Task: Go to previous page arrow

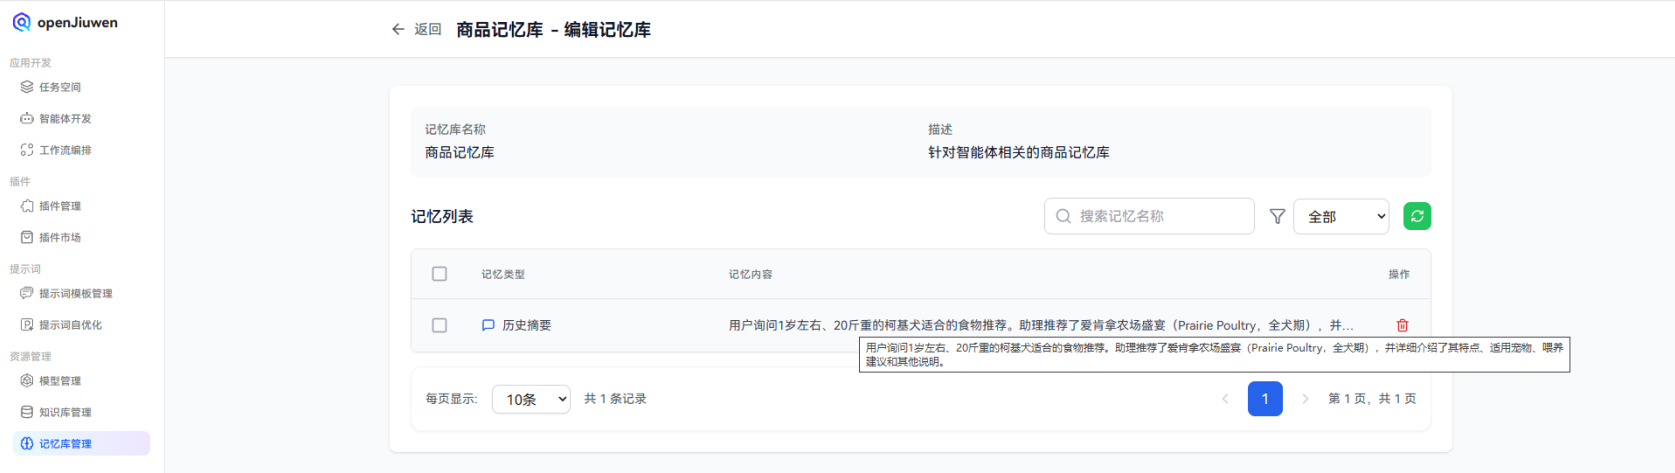Action: [1225, 399]
